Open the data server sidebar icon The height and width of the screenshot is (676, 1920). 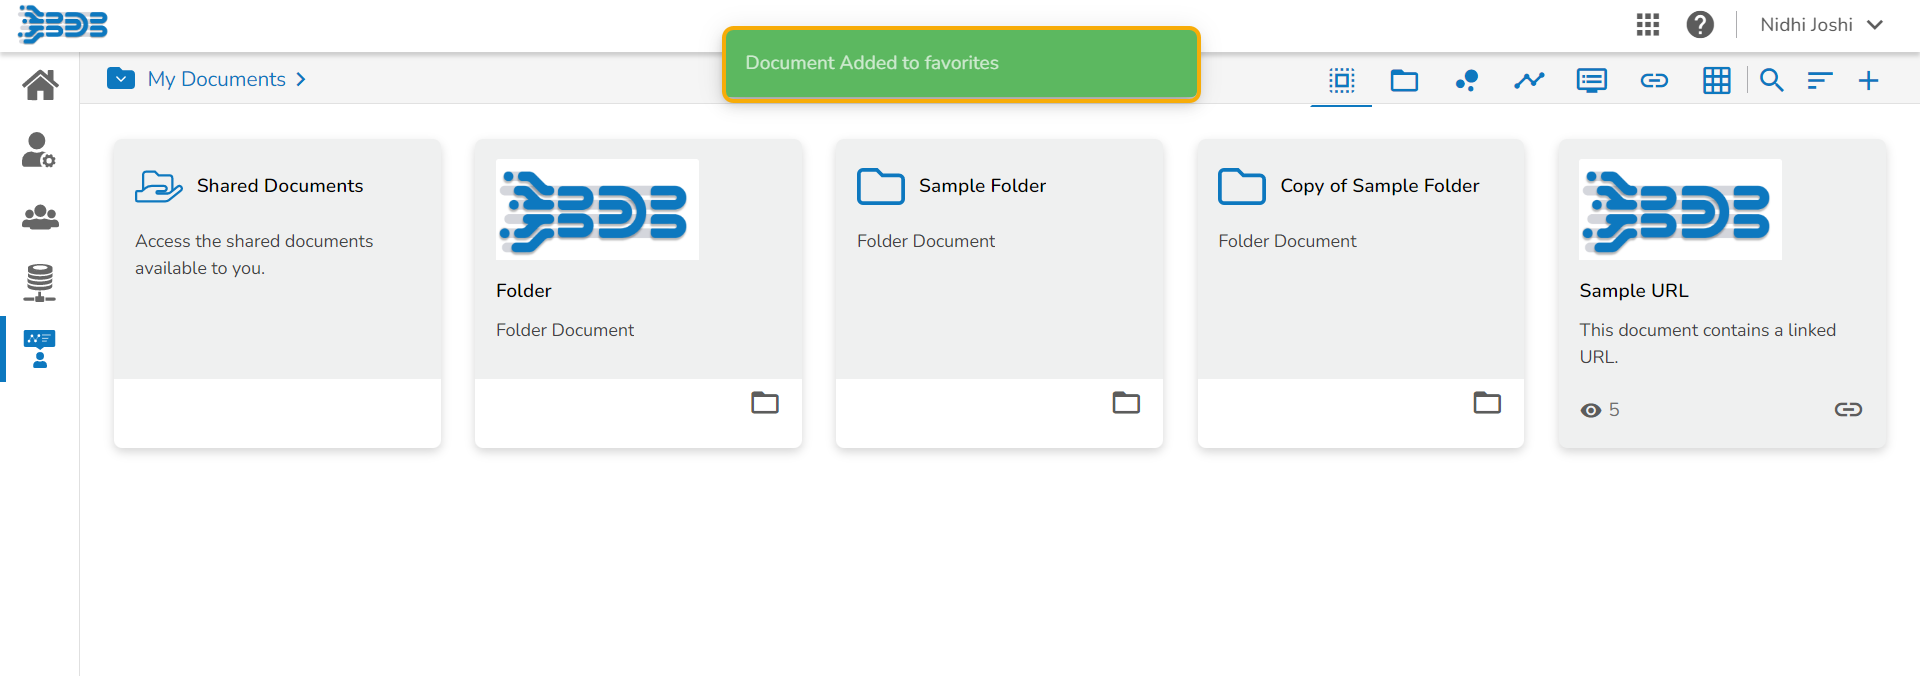40,283
